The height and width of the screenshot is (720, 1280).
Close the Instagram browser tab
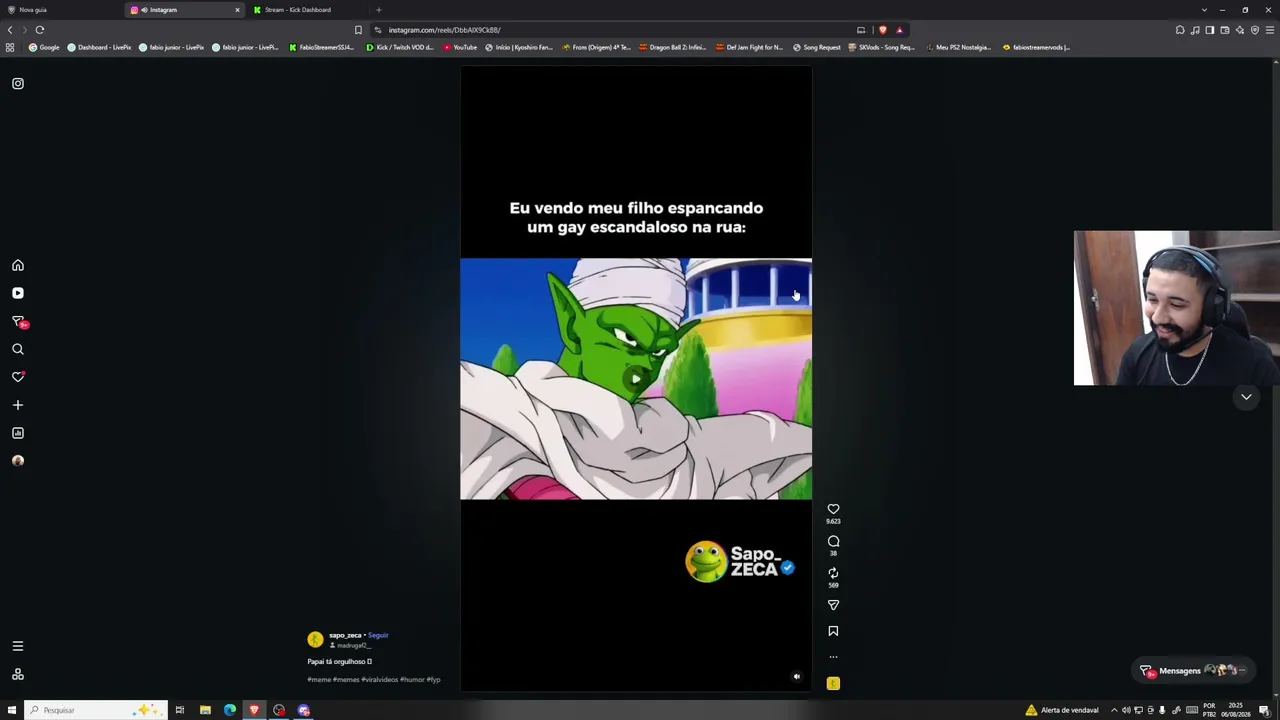coord(237,10)
